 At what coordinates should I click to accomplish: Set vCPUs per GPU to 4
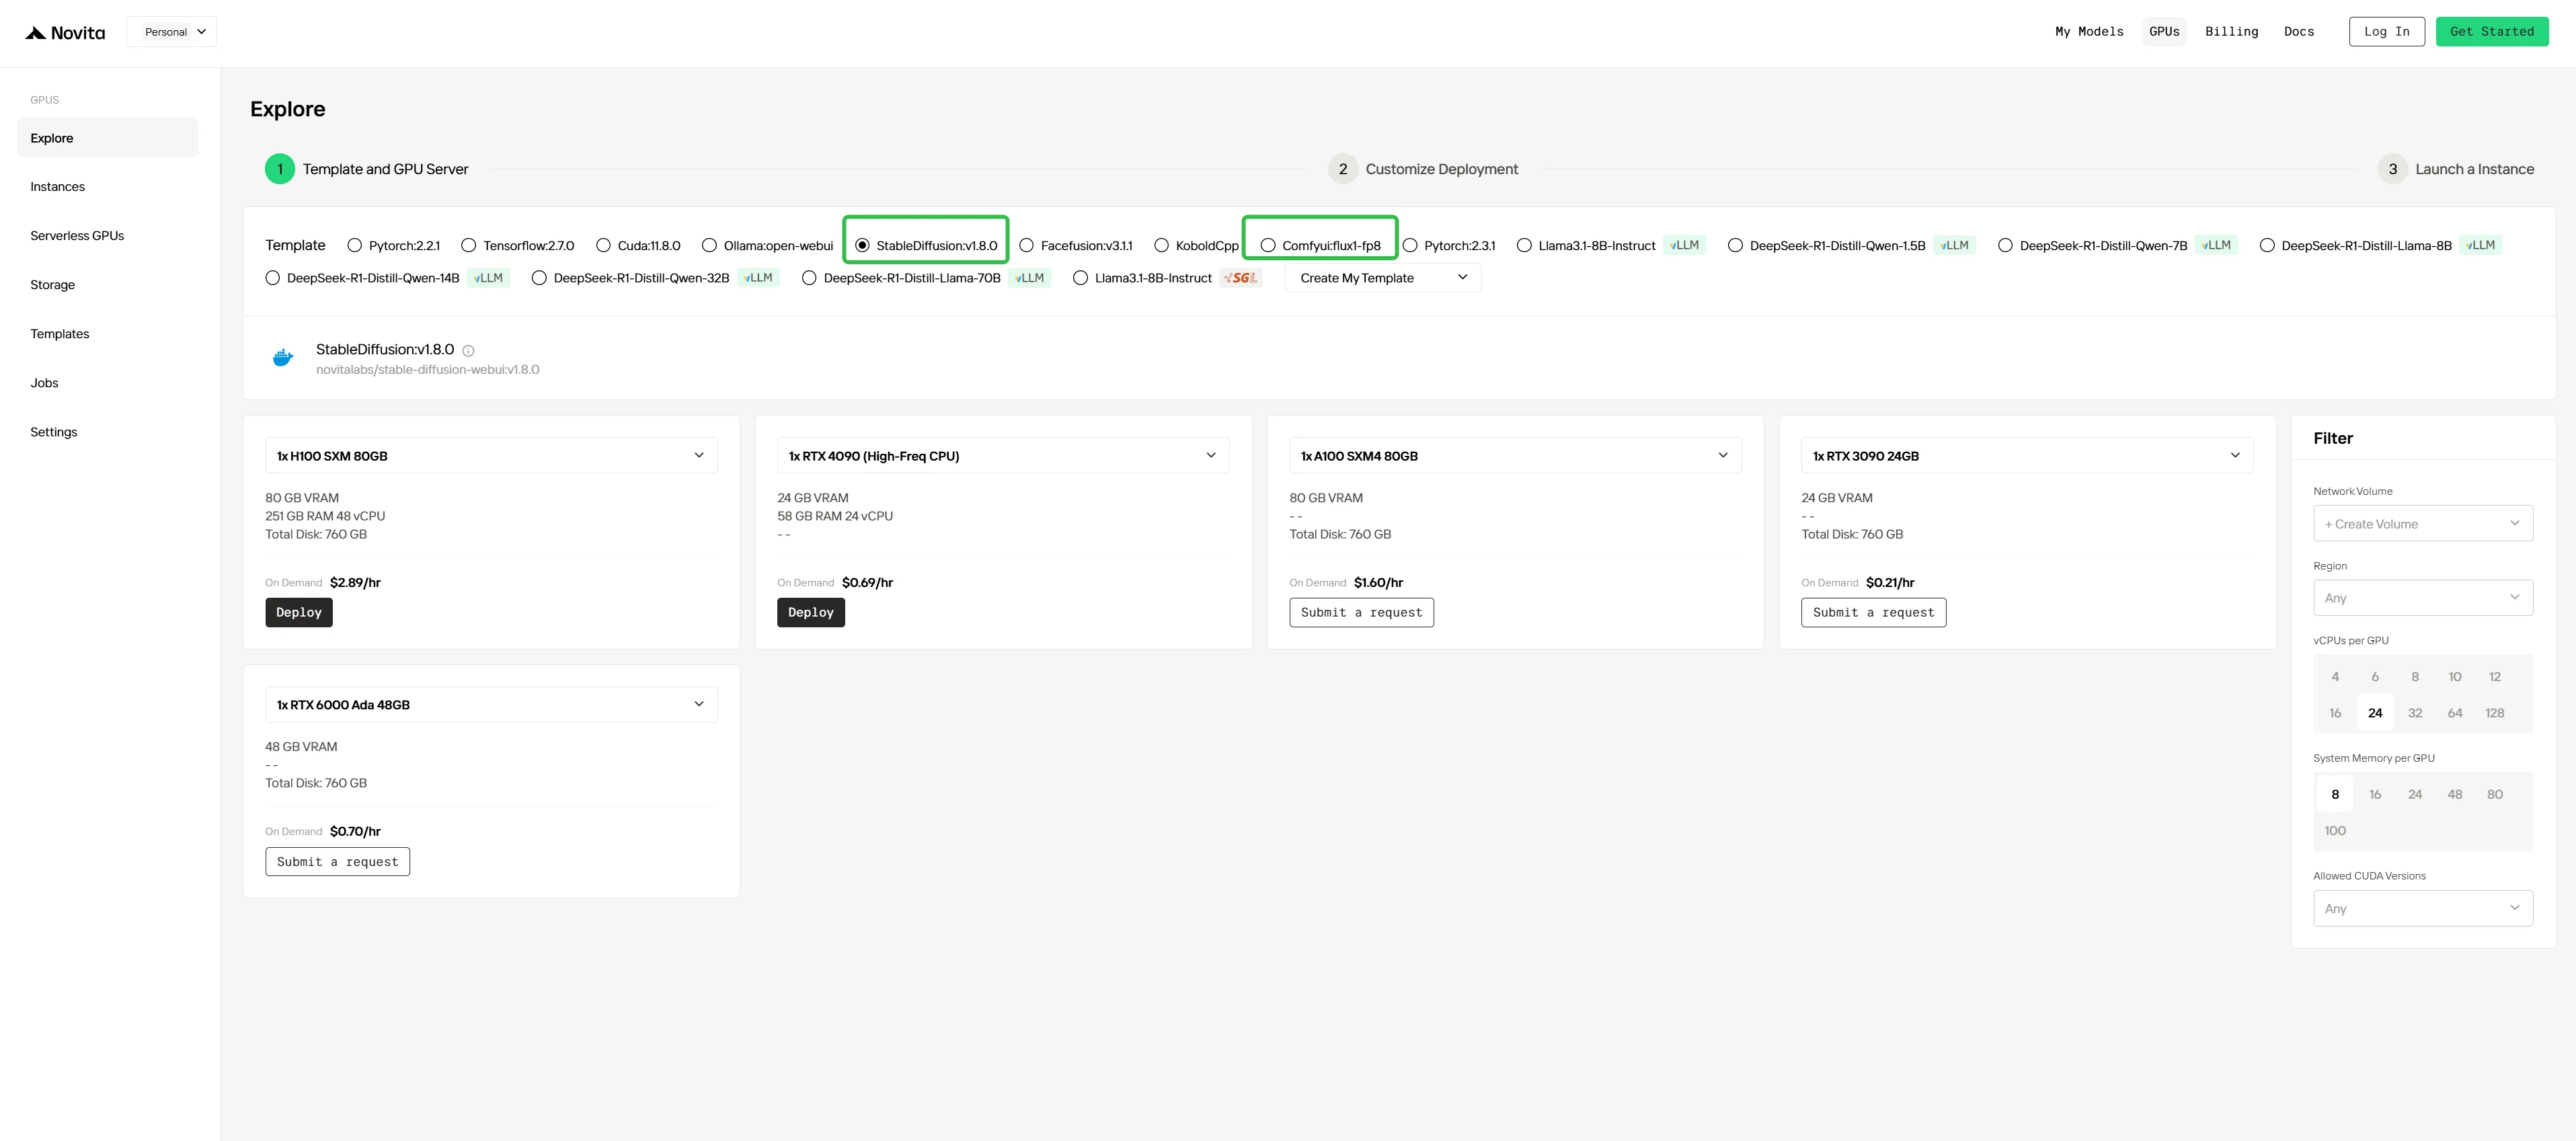[2335, 677]
